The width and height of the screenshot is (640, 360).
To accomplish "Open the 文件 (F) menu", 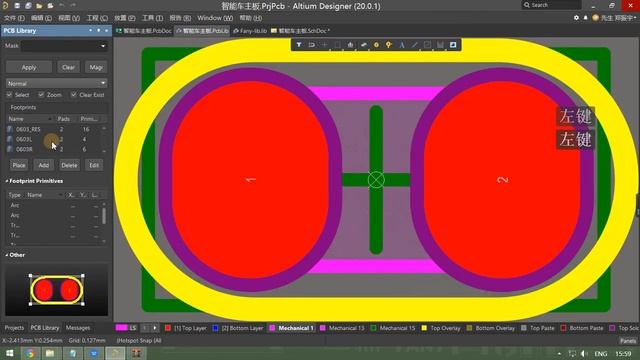I will 14,18.
